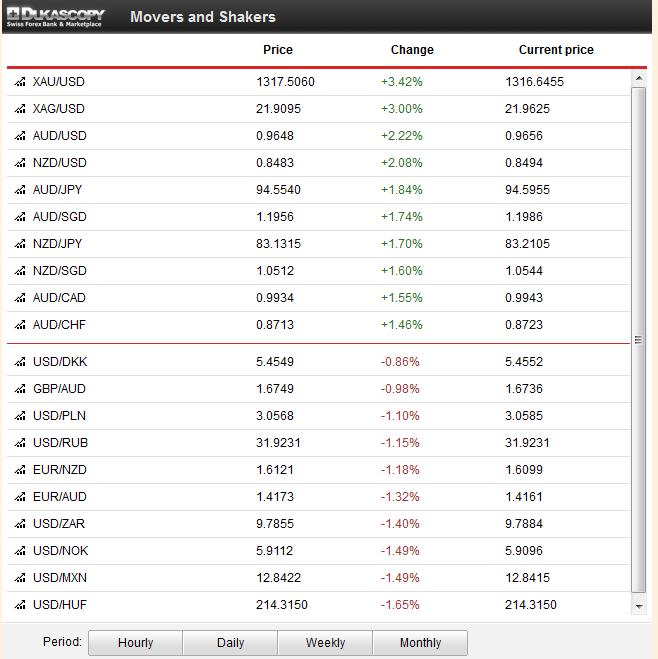Click the vertical scrollbar thumb grip

[639, 340]
